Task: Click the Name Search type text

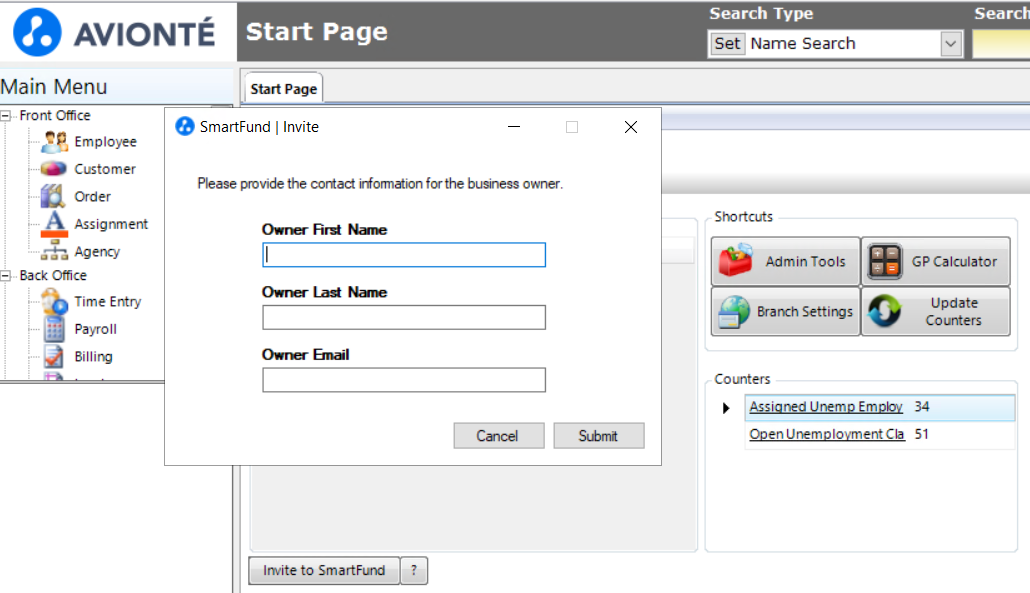Action: click(803, 44)
